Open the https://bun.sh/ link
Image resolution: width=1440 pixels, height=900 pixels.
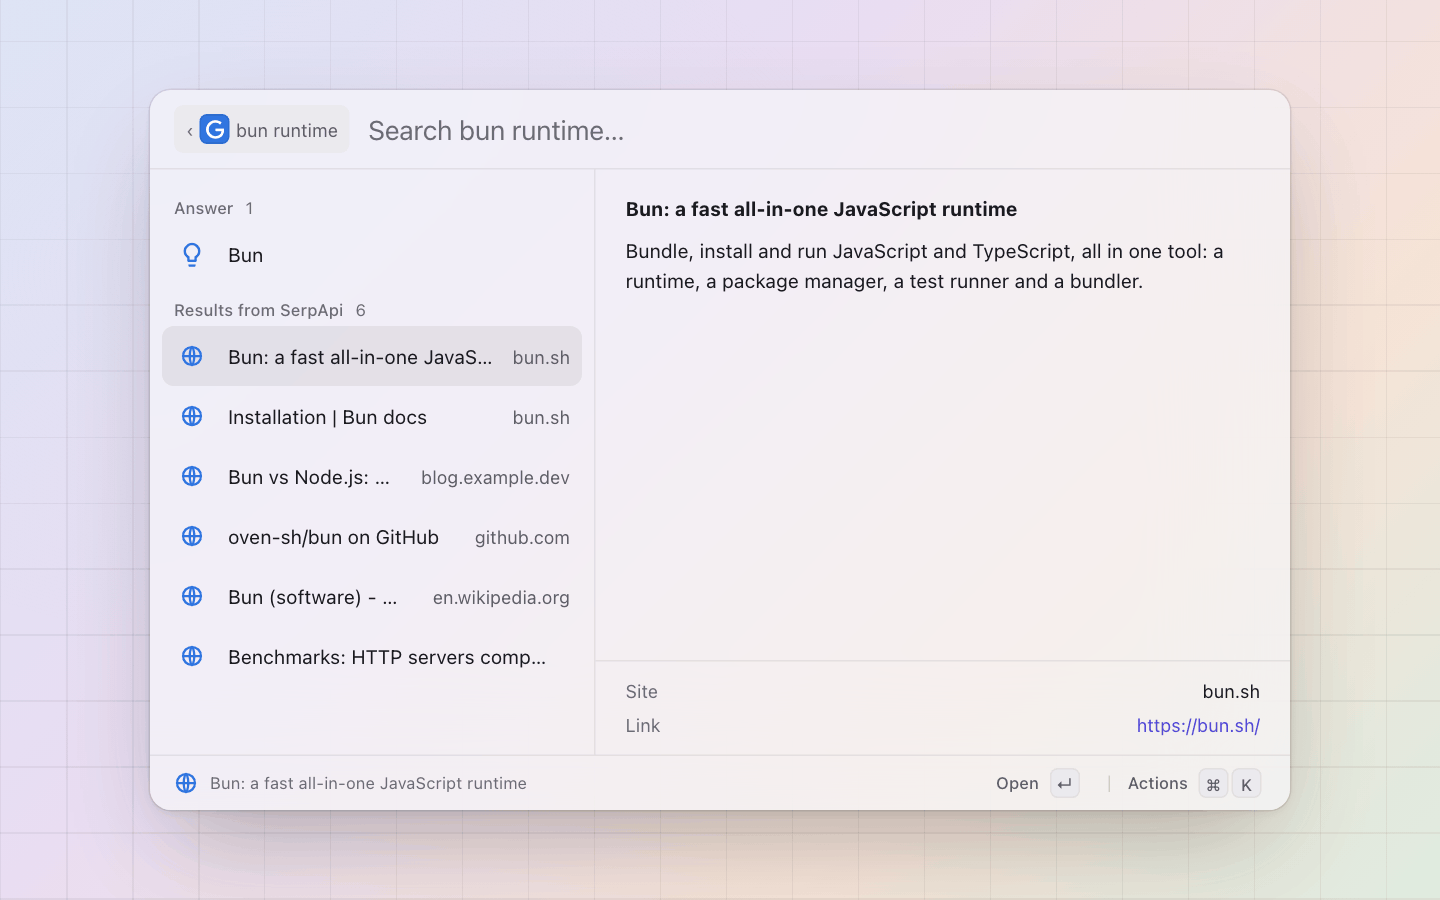pos(1198,726)
